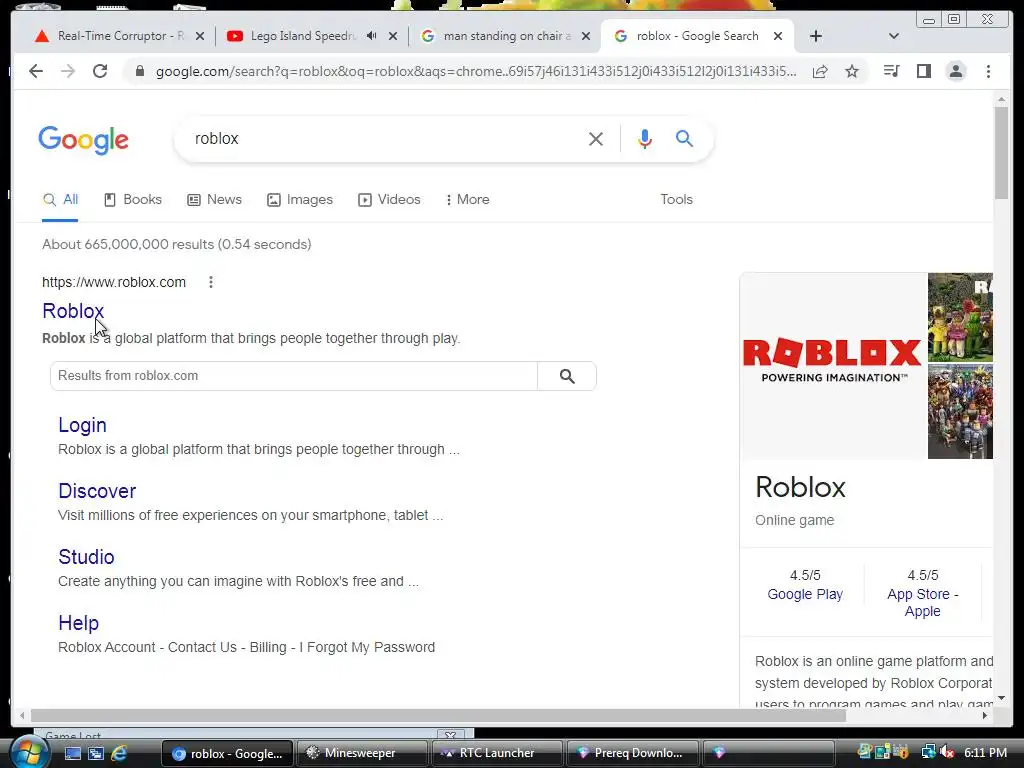Open the top Roblox characters thumbnail

960,317
